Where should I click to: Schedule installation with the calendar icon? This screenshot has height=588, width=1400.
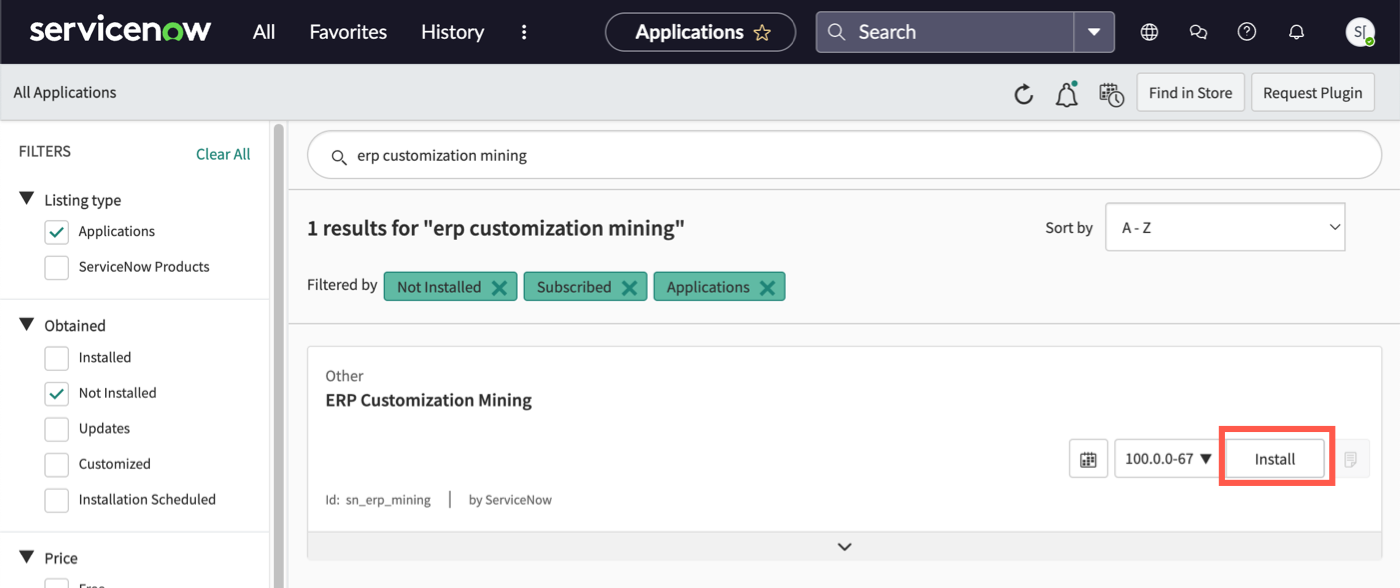[x=1088, y=459]
